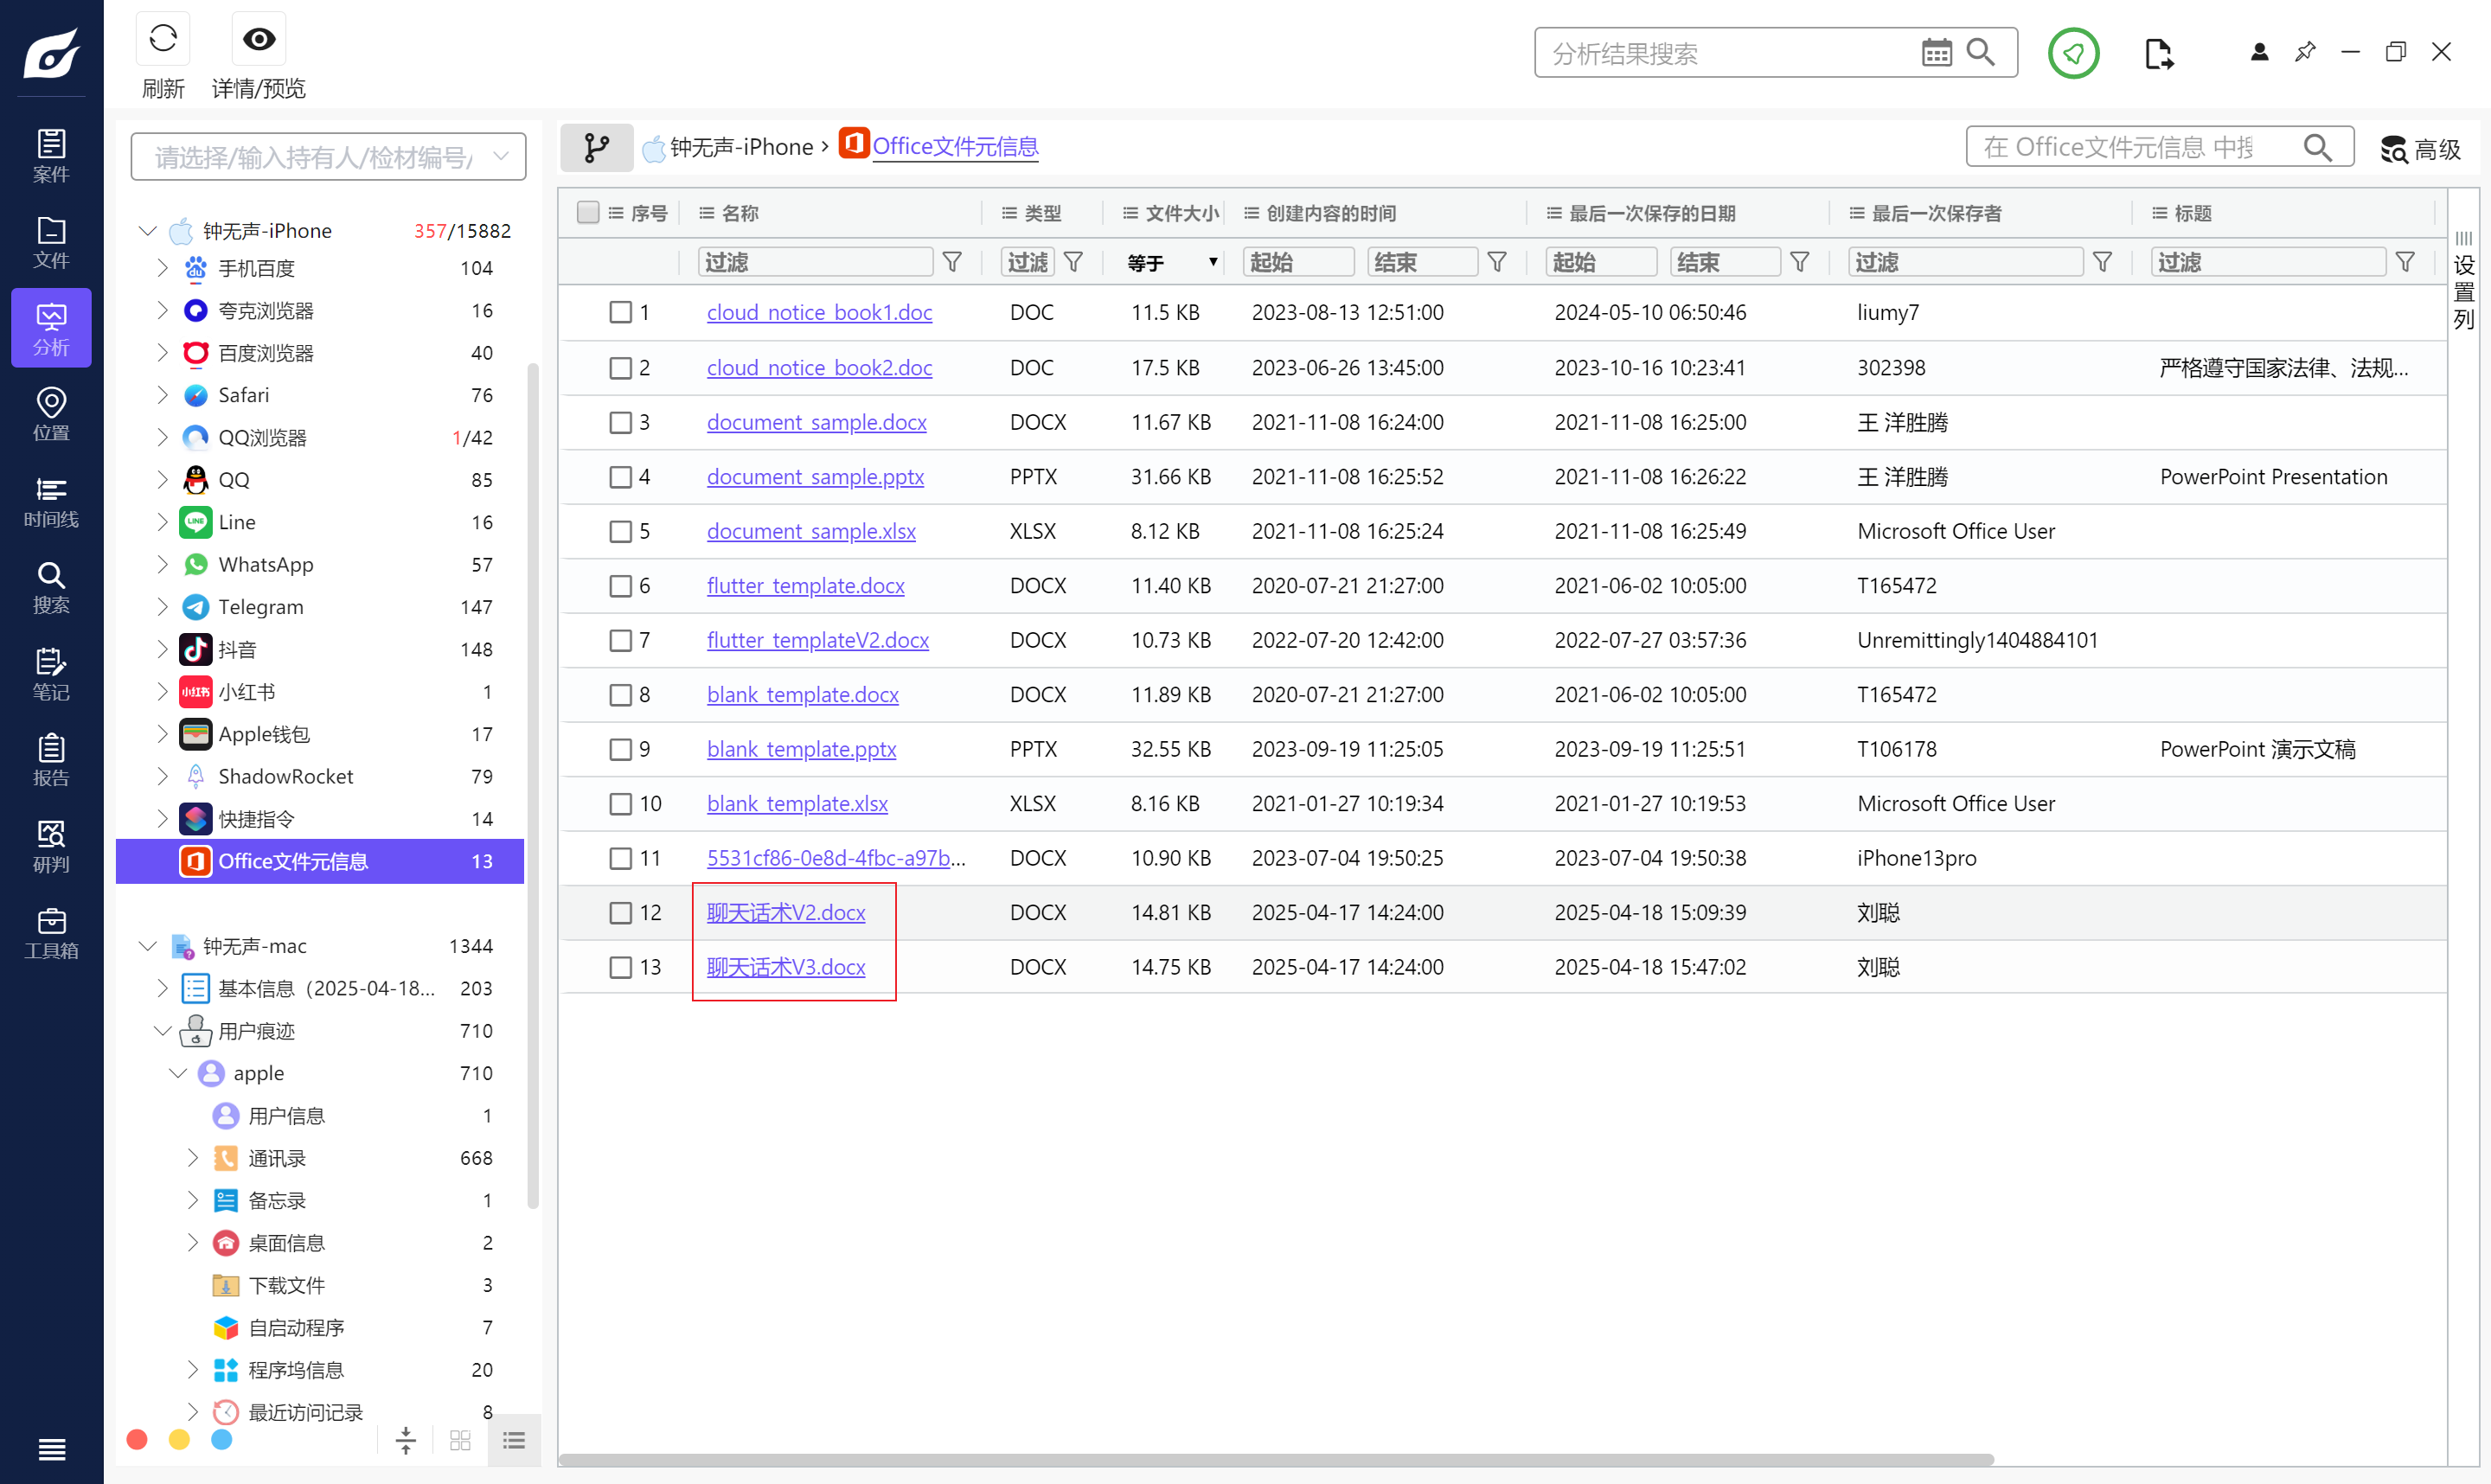The height and width of the screenshot is (1484, 2491).
Task: Click the red color dot at the bottom left
Action: (x=137, y=1439)
